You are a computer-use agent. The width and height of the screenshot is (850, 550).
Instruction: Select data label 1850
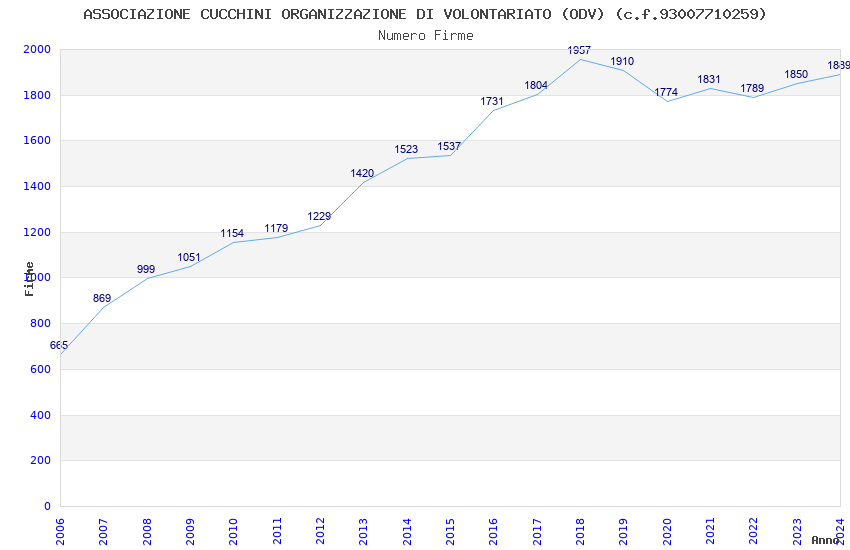(796, 74)
